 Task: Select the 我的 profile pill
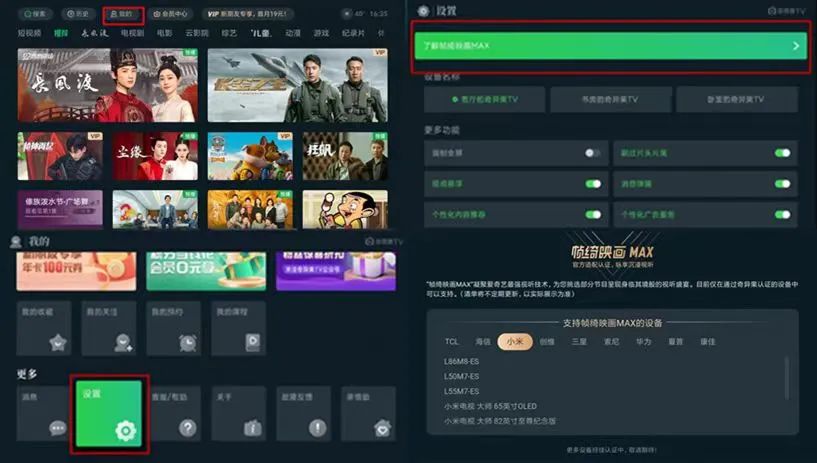click(123, 15)
